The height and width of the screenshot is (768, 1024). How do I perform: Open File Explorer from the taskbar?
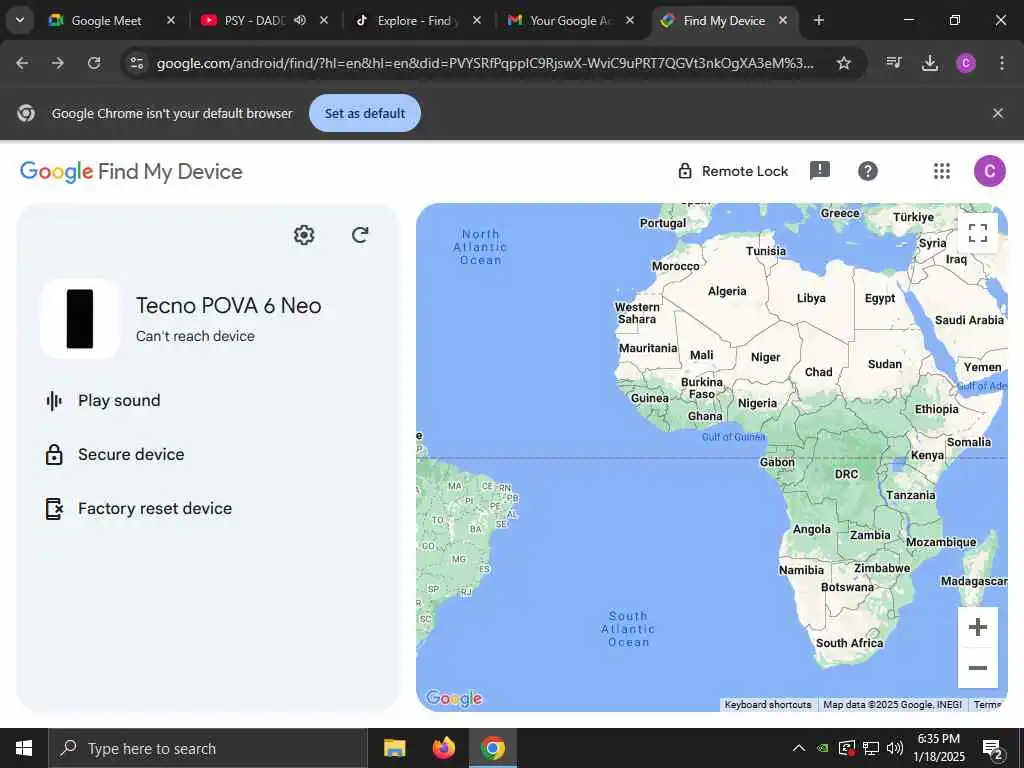394,748
